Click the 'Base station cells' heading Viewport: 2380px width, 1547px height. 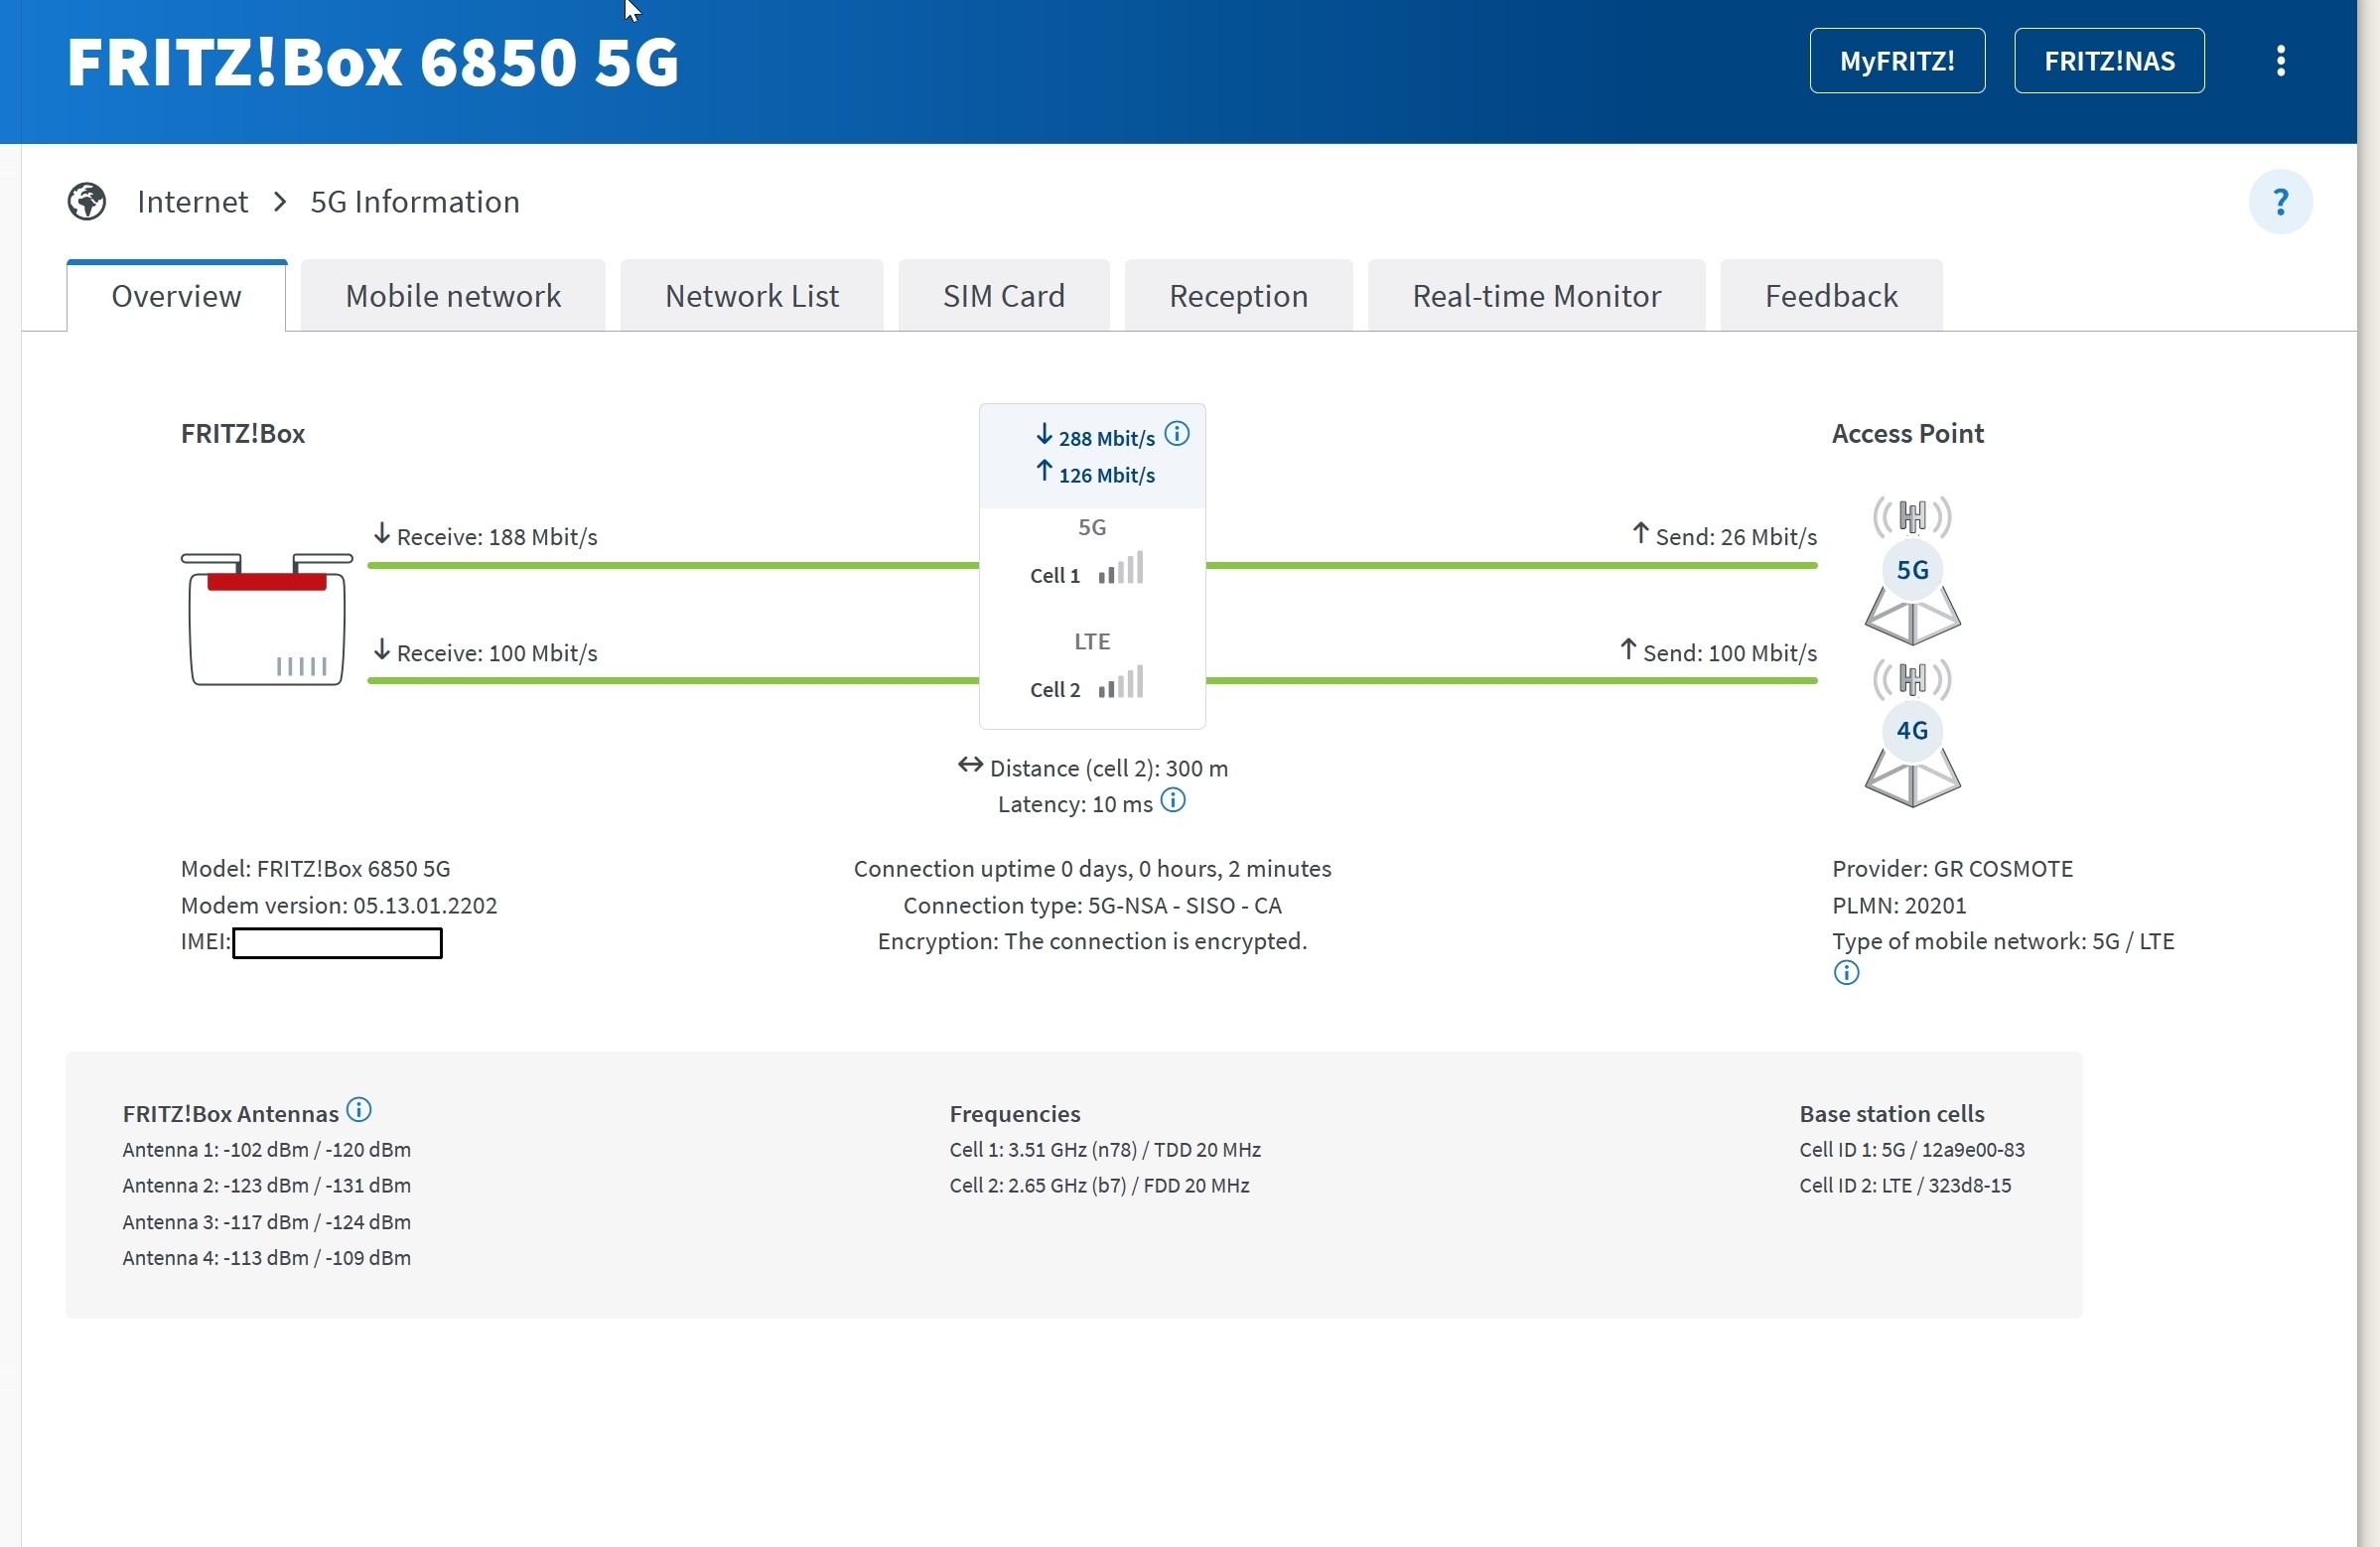1892,1114
